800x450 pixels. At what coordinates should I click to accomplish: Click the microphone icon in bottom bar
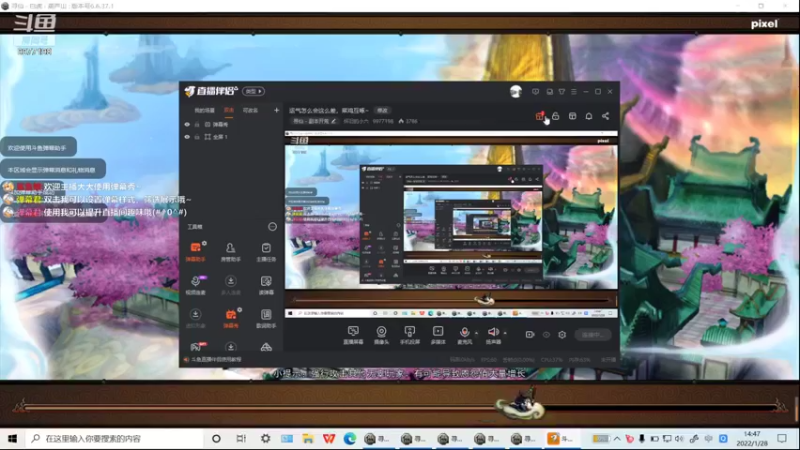click(464, 335)
